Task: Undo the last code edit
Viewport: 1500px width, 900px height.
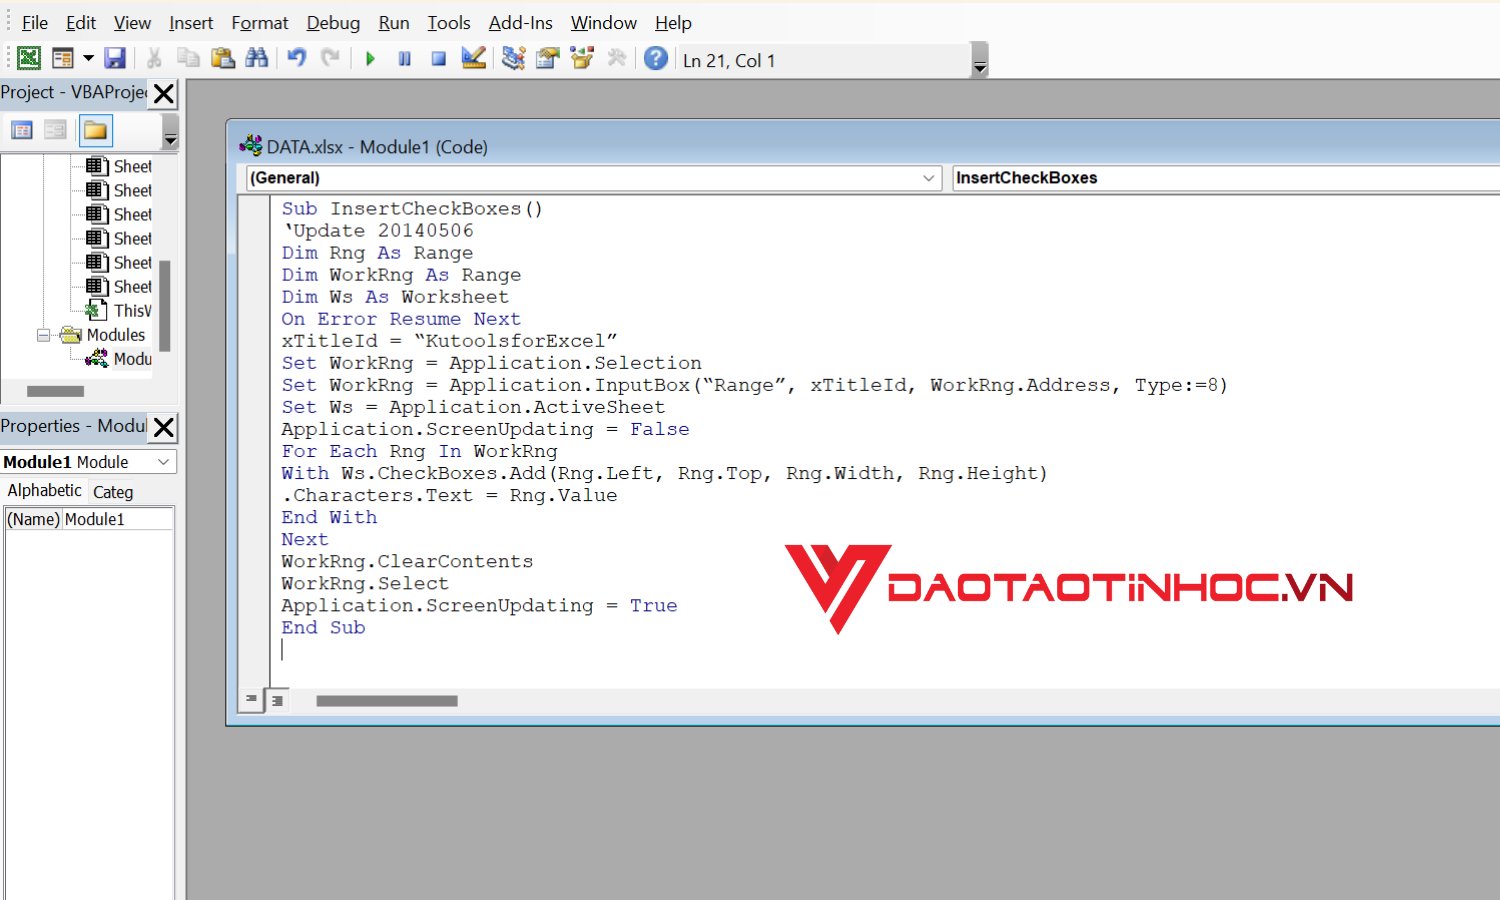Action: (296, 58)
